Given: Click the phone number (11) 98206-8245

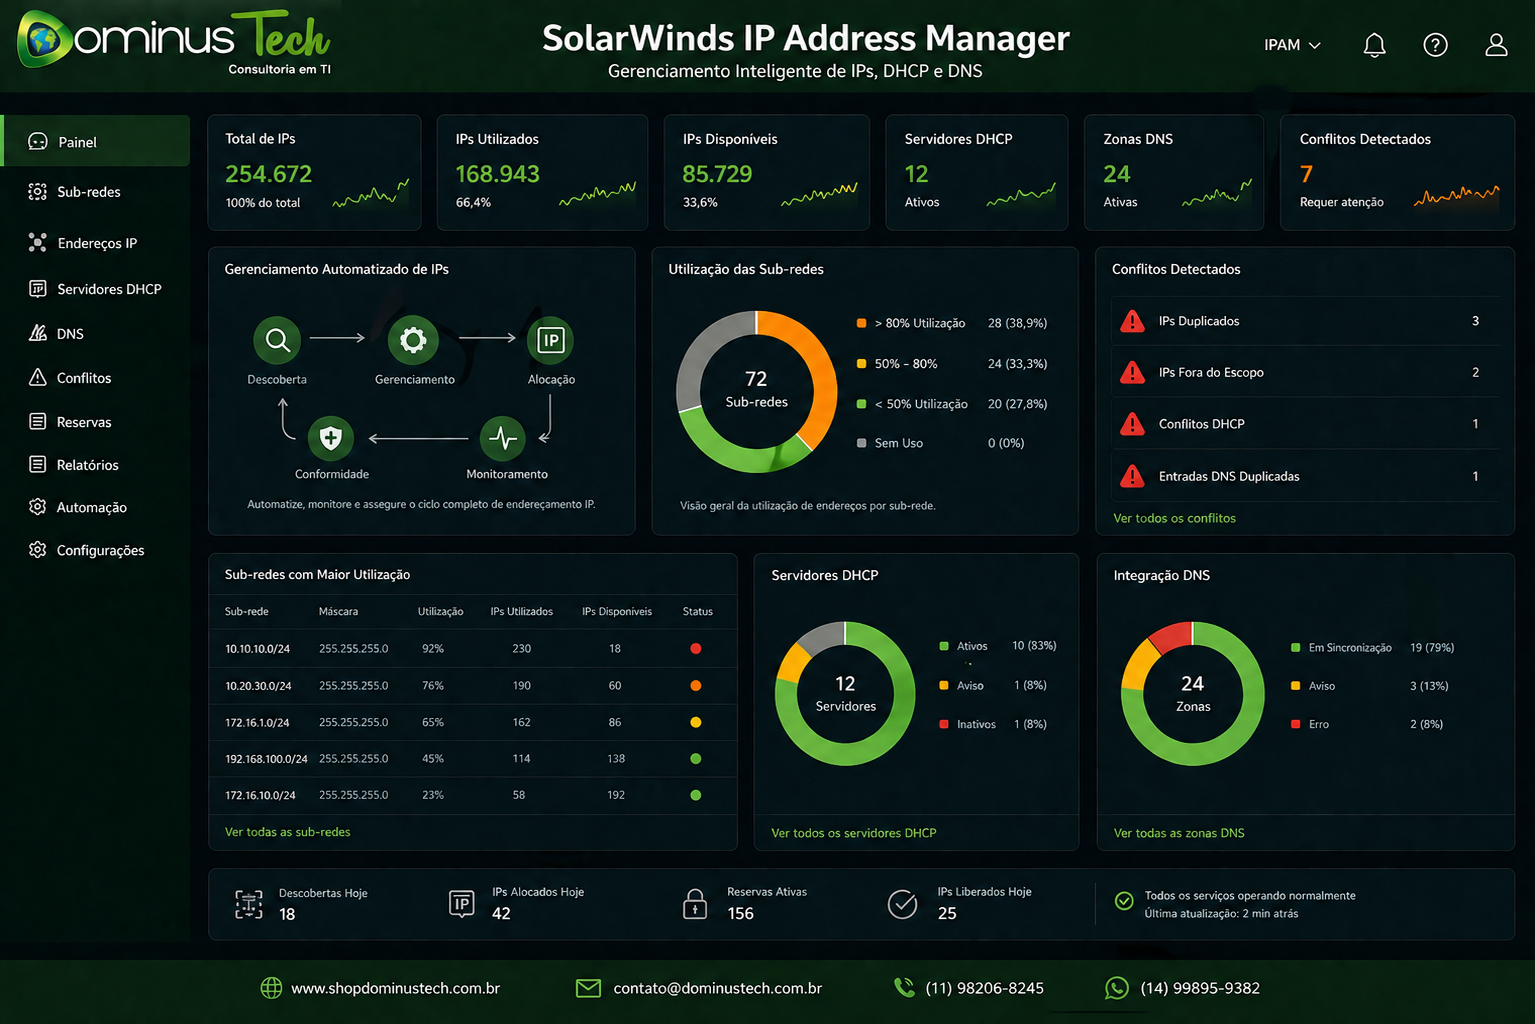Looking at the screenshot, I should [984, 988].
